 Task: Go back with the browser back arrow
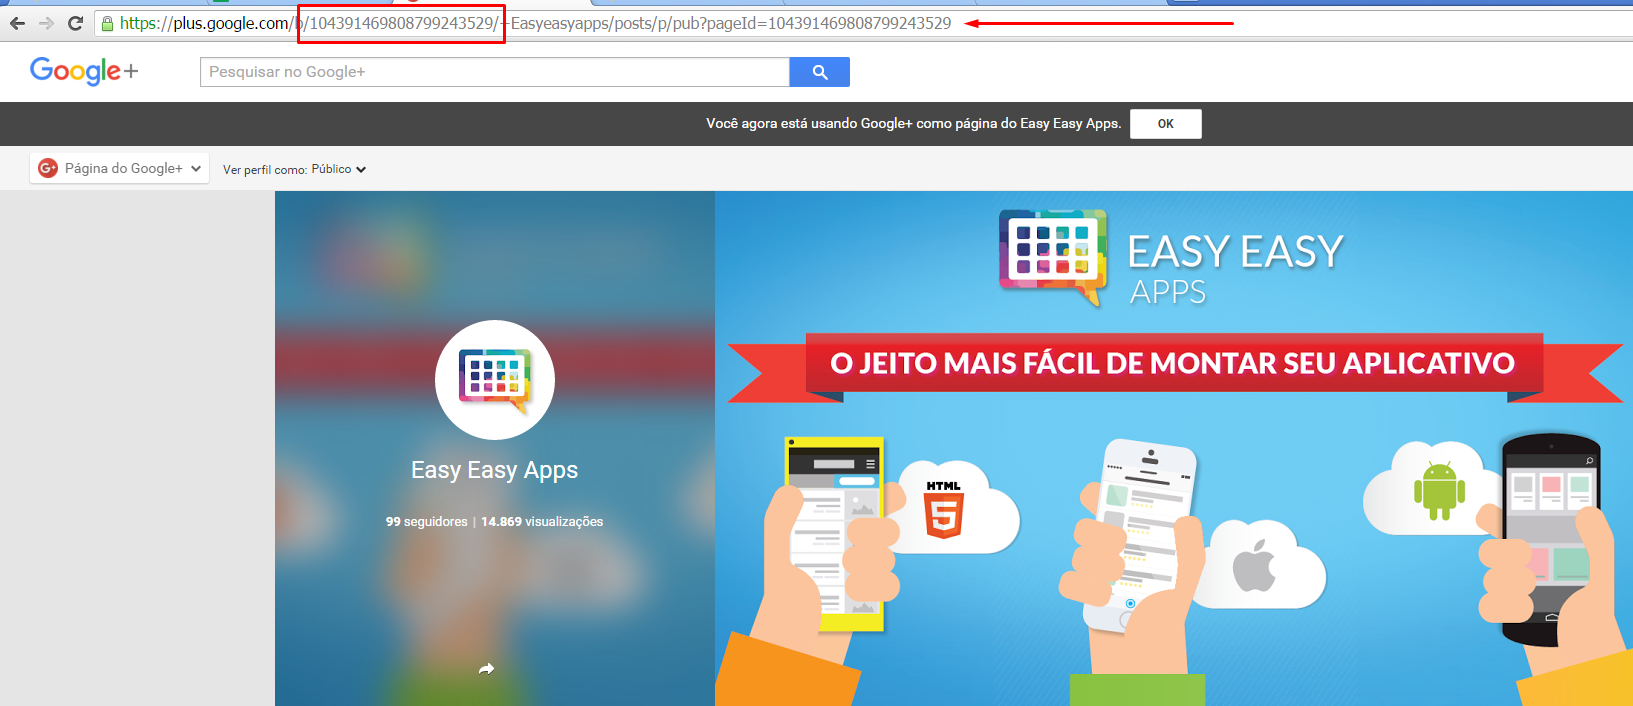click(x=17, y=23)
